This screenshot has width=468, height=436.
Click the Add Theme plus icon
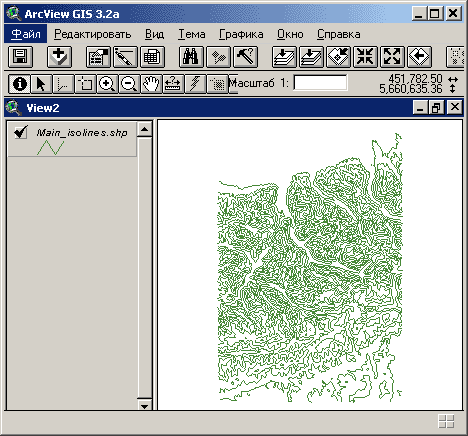(59, 57)
